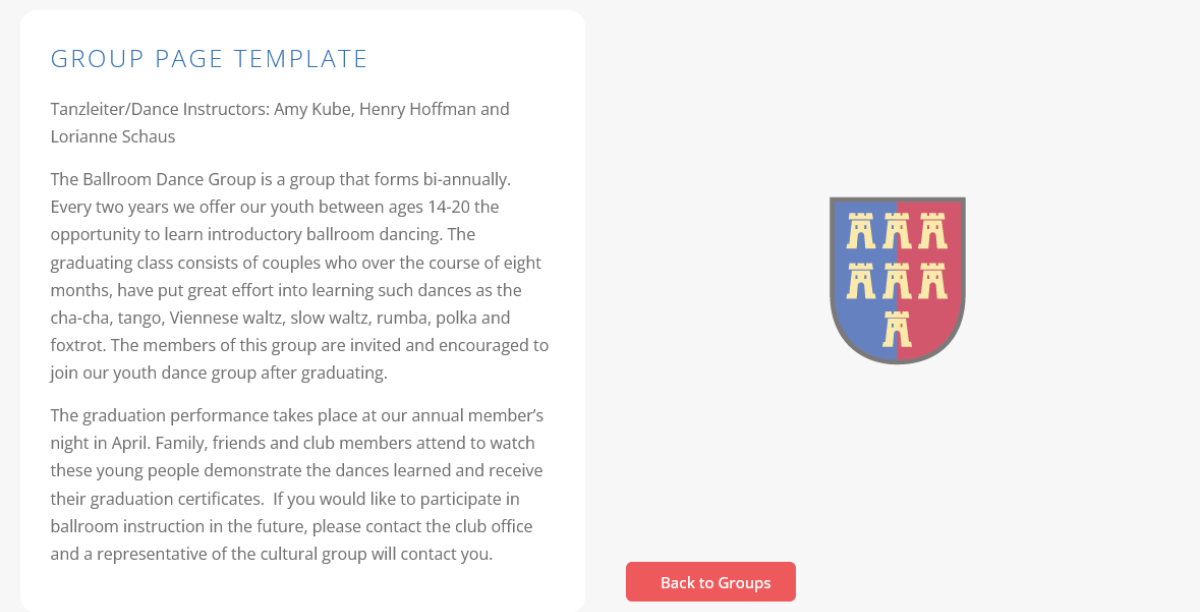Click the single bottom castle in the shield

click(897, 328)
